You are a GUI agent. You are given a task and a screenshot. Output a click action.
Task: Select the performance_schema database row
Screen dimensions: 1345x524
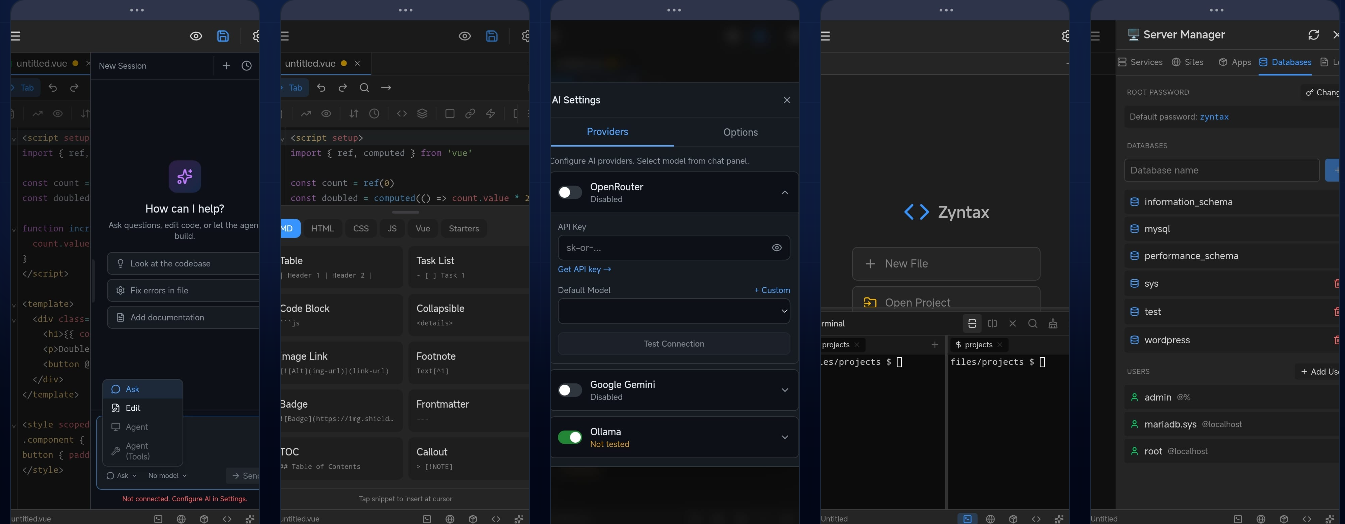[1232, 256]
